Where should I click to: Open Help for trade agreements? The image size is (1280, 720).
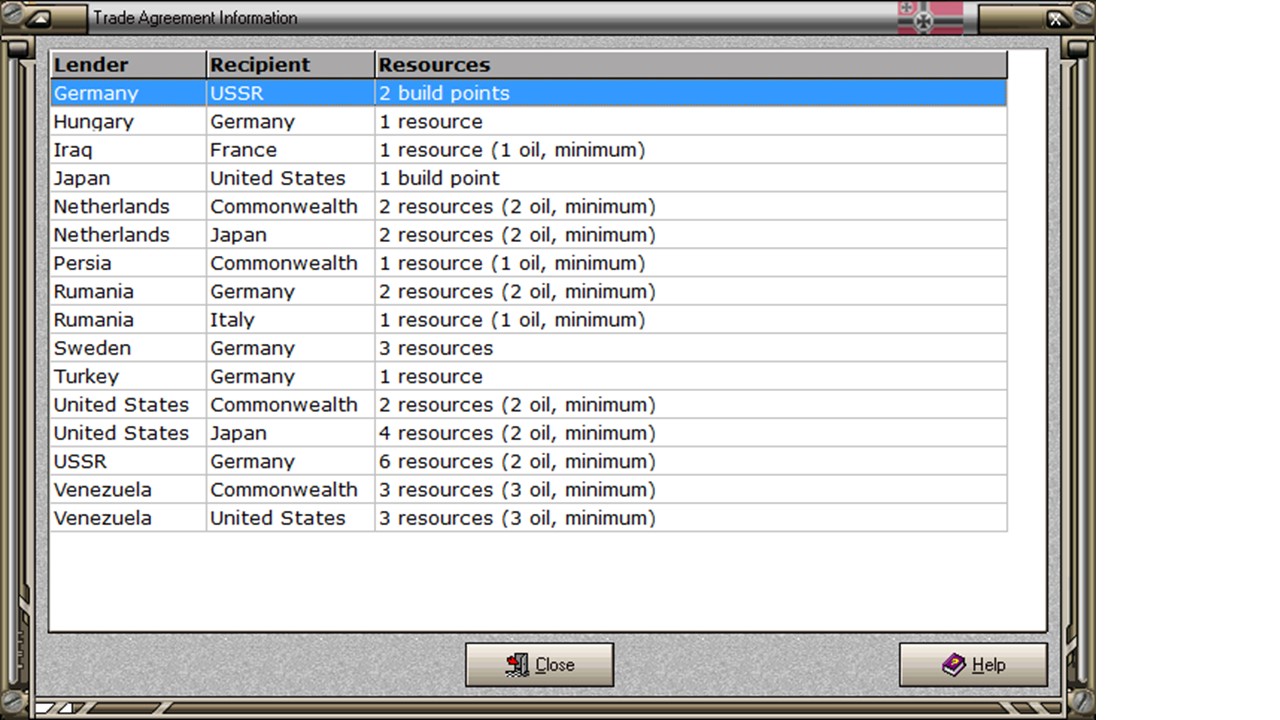coord(973,665)
